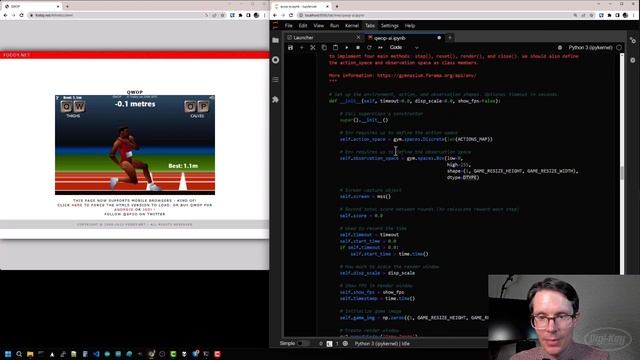Viewport: 640px width, 360px height.
Task: Restart the kernel with the circular arrow icon
Action: (369, 47)
